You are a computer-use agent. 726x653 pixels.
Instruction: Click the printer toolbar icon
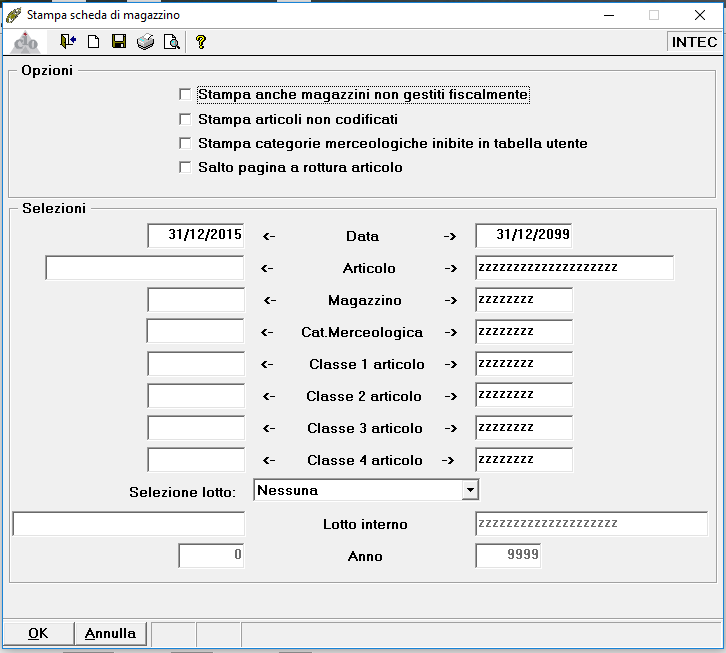pos(145,42)
